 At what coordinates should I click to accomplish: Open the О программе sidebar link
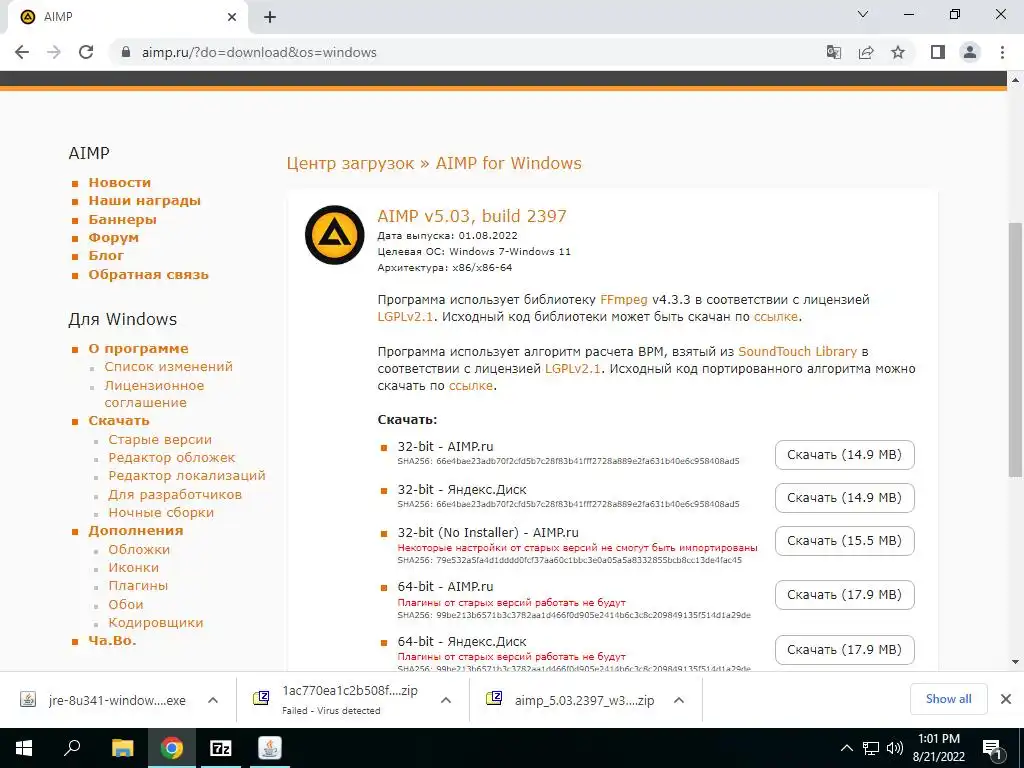138,349
